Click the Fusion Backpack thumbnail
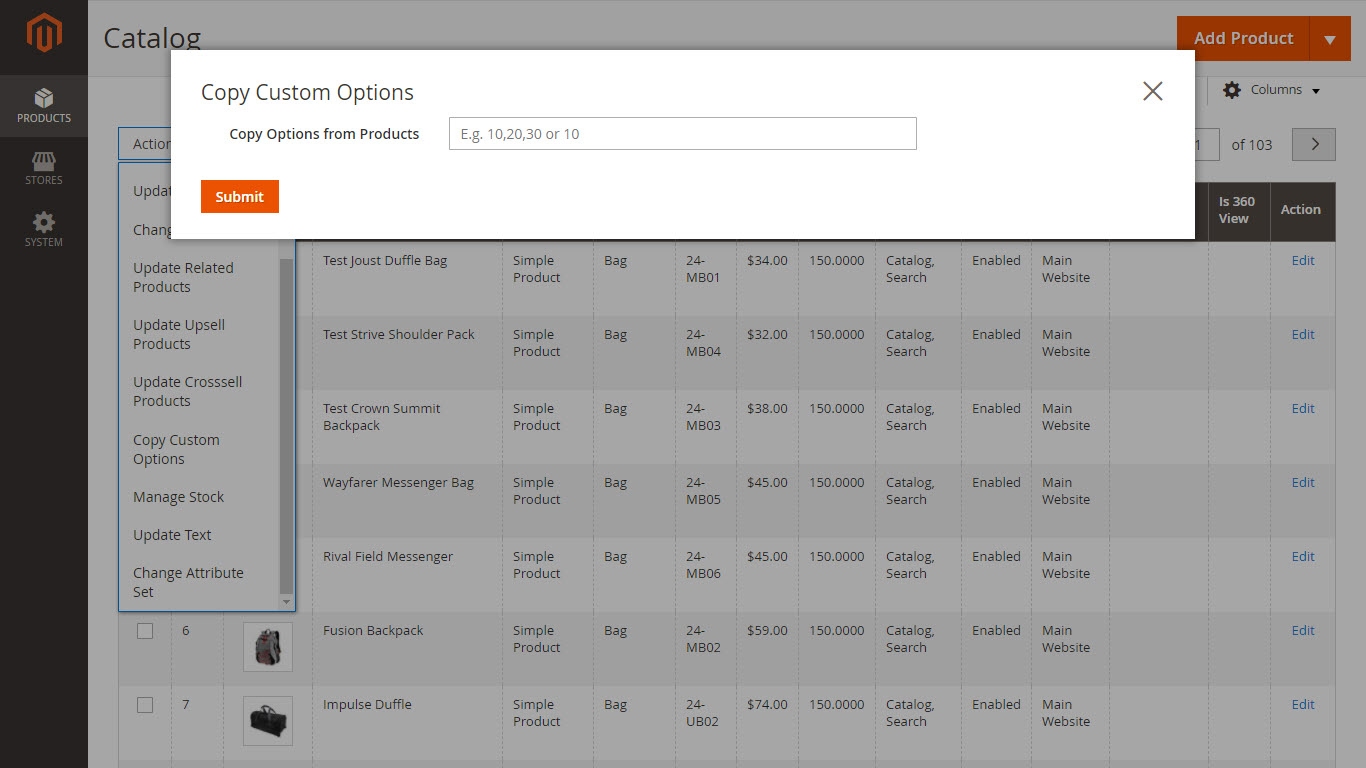The width and height of the screenshot is (1366, 768). pyautogui.click(x=268, y=647)
